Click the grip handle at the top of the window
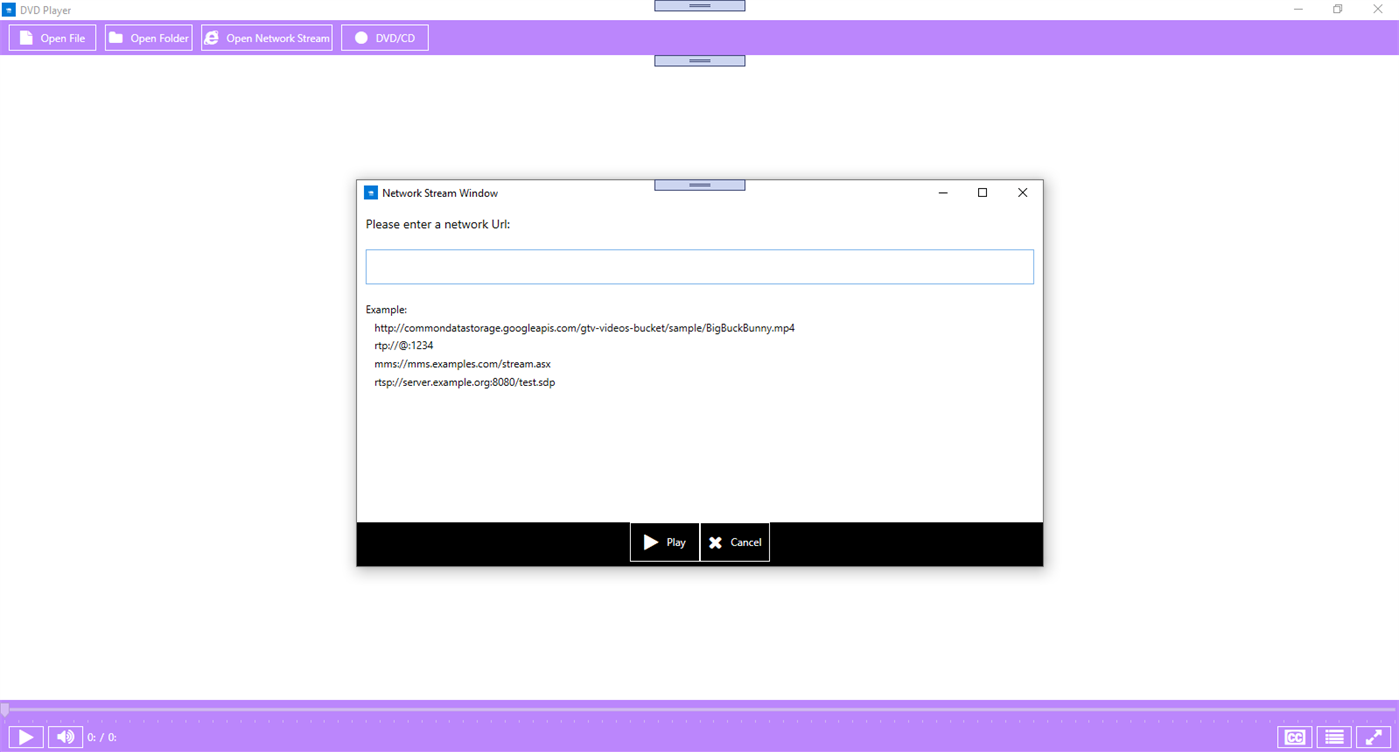1399x752 pixels. 699,5
